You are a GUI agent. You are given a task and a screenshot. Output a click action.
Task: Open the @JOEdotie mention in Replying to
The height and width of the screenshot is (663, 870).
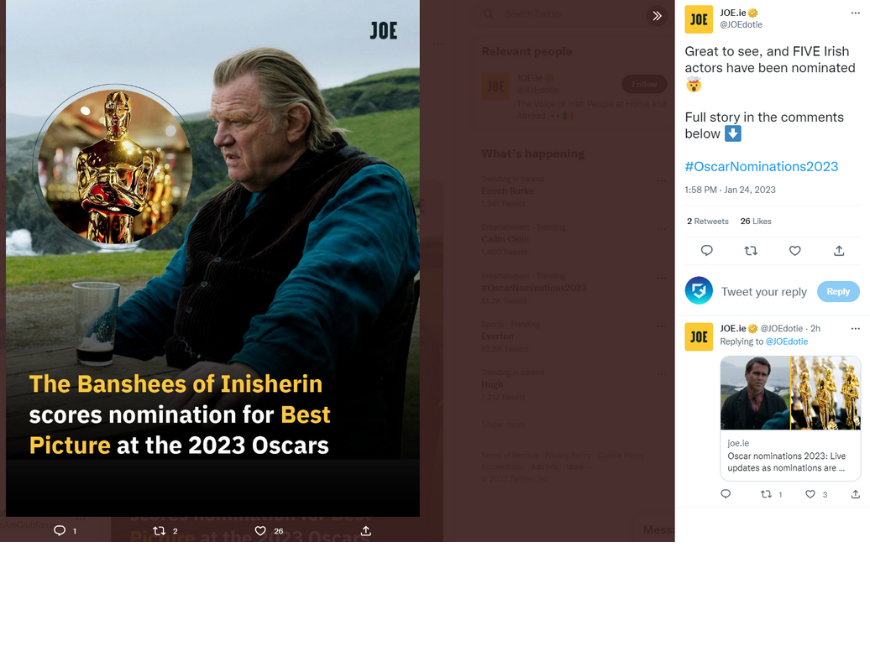[787, 342]
